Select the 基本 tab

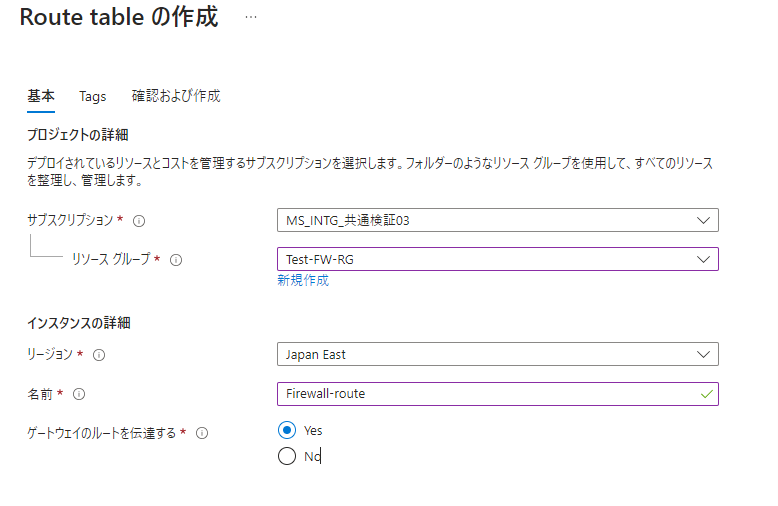pyautogui.click(x=41, y=97)
